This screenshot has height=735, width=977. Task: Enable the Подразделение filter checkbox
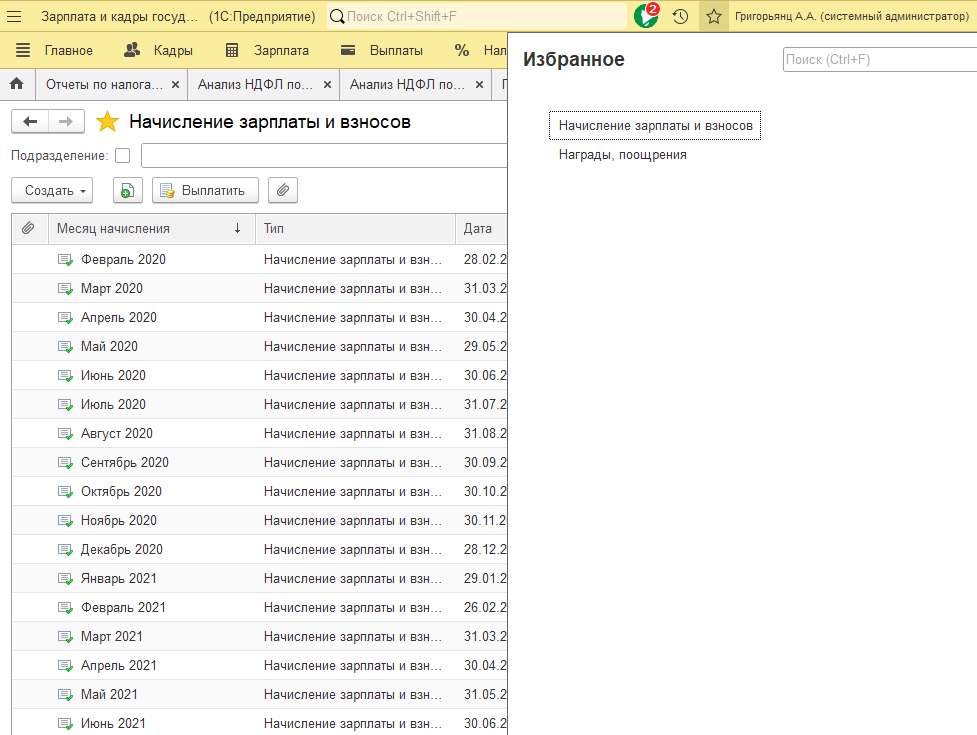tap(123, 156)
